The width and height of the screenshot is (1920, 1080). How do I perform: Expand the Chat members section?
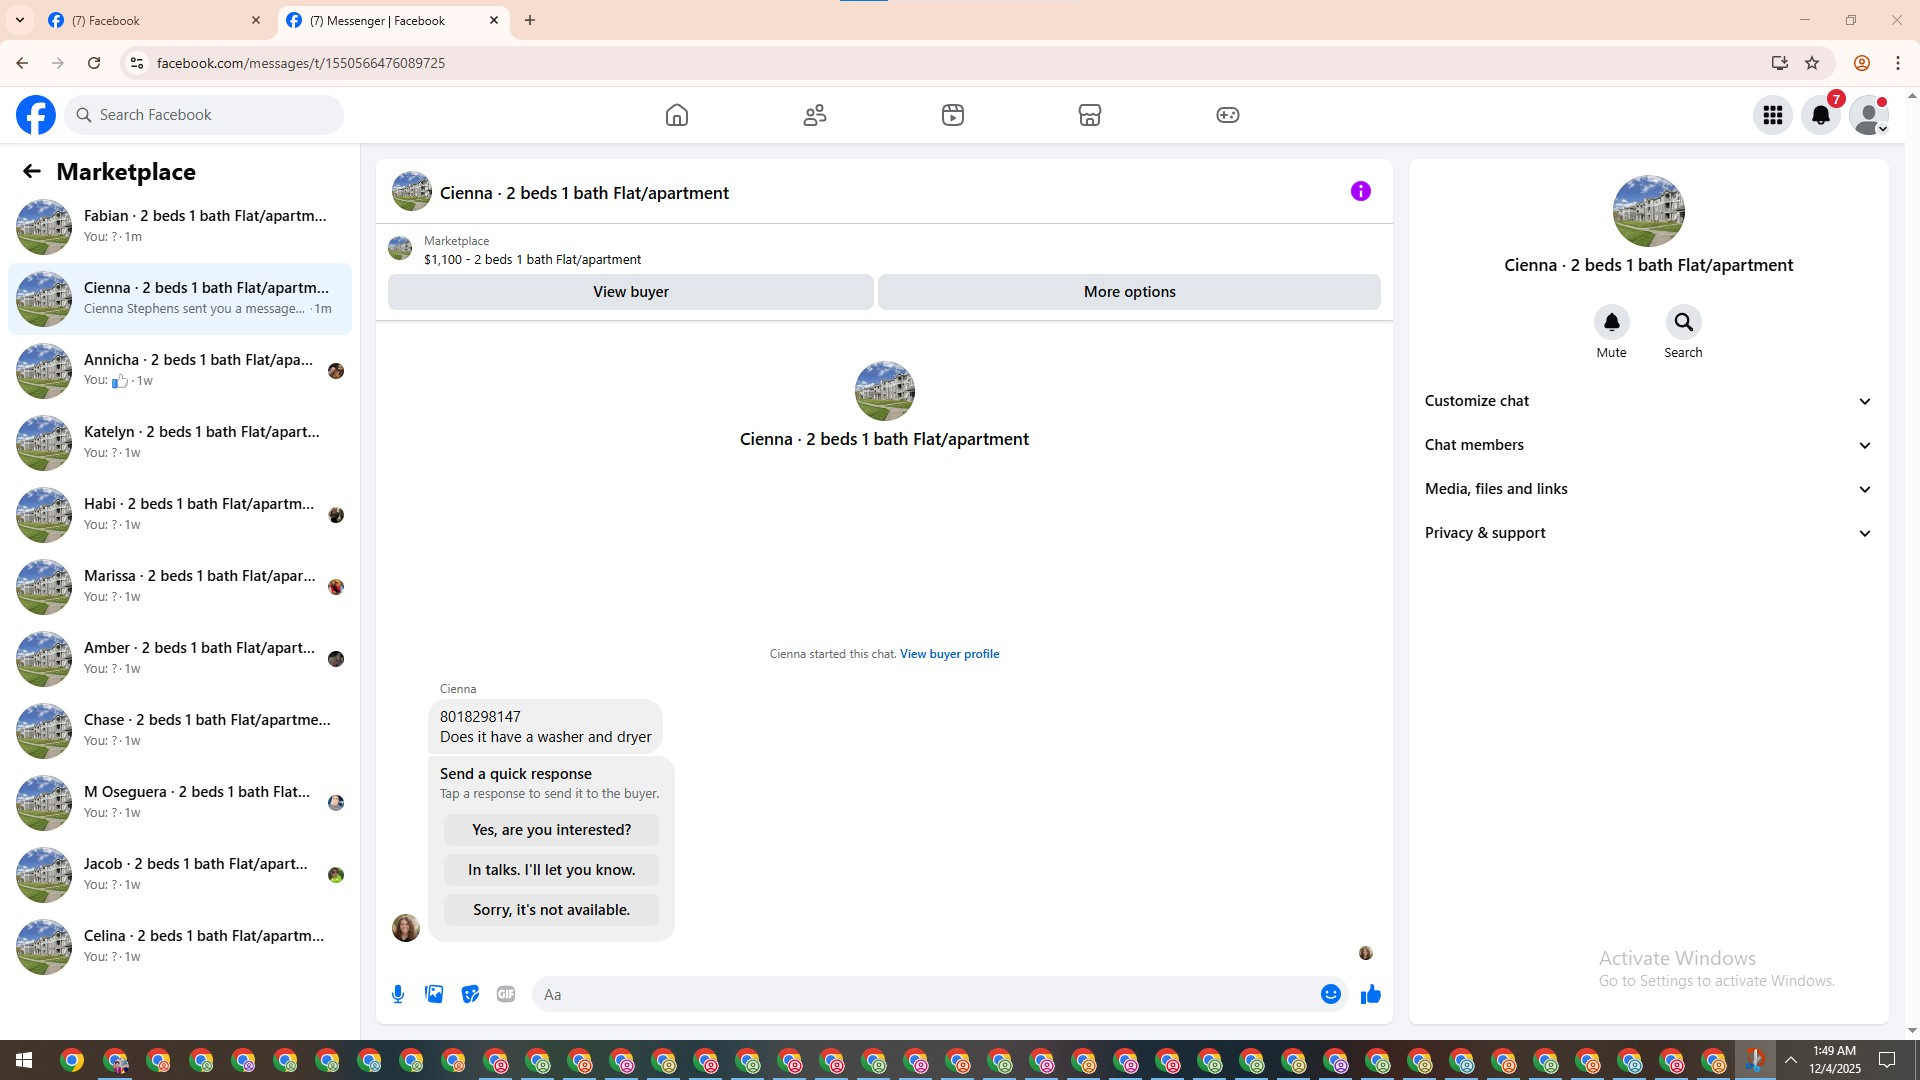(1647, 445)
